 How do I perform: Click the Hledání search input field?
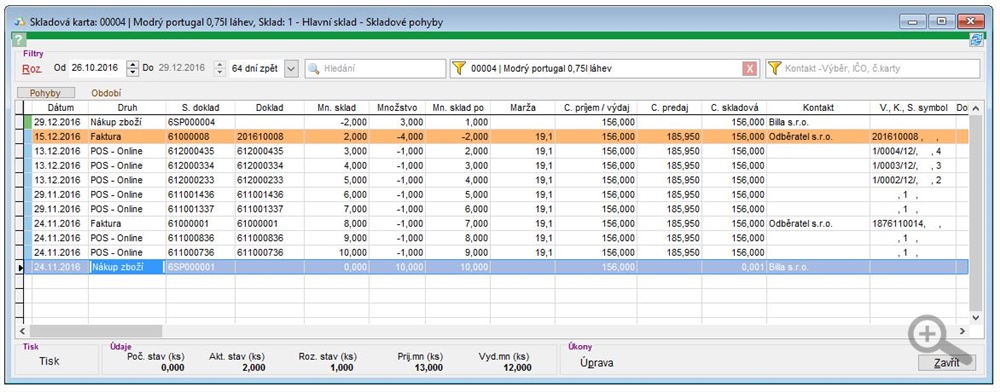coord(375,69)
